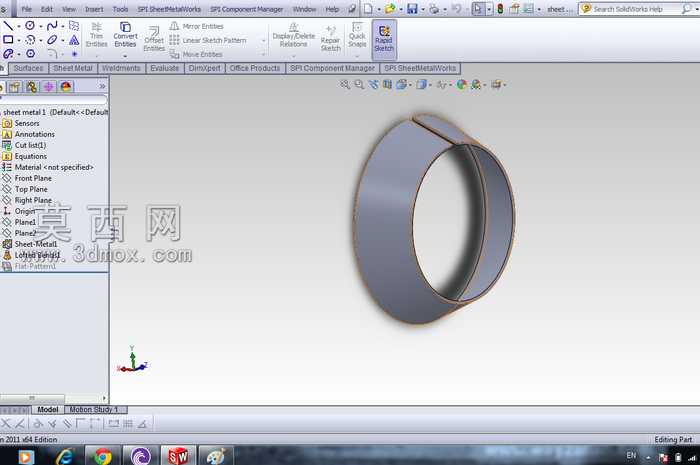Select the Ellipse sketch tool
Image resolution: width=700 pixels, height=465 pixels.
click(52, 40)
